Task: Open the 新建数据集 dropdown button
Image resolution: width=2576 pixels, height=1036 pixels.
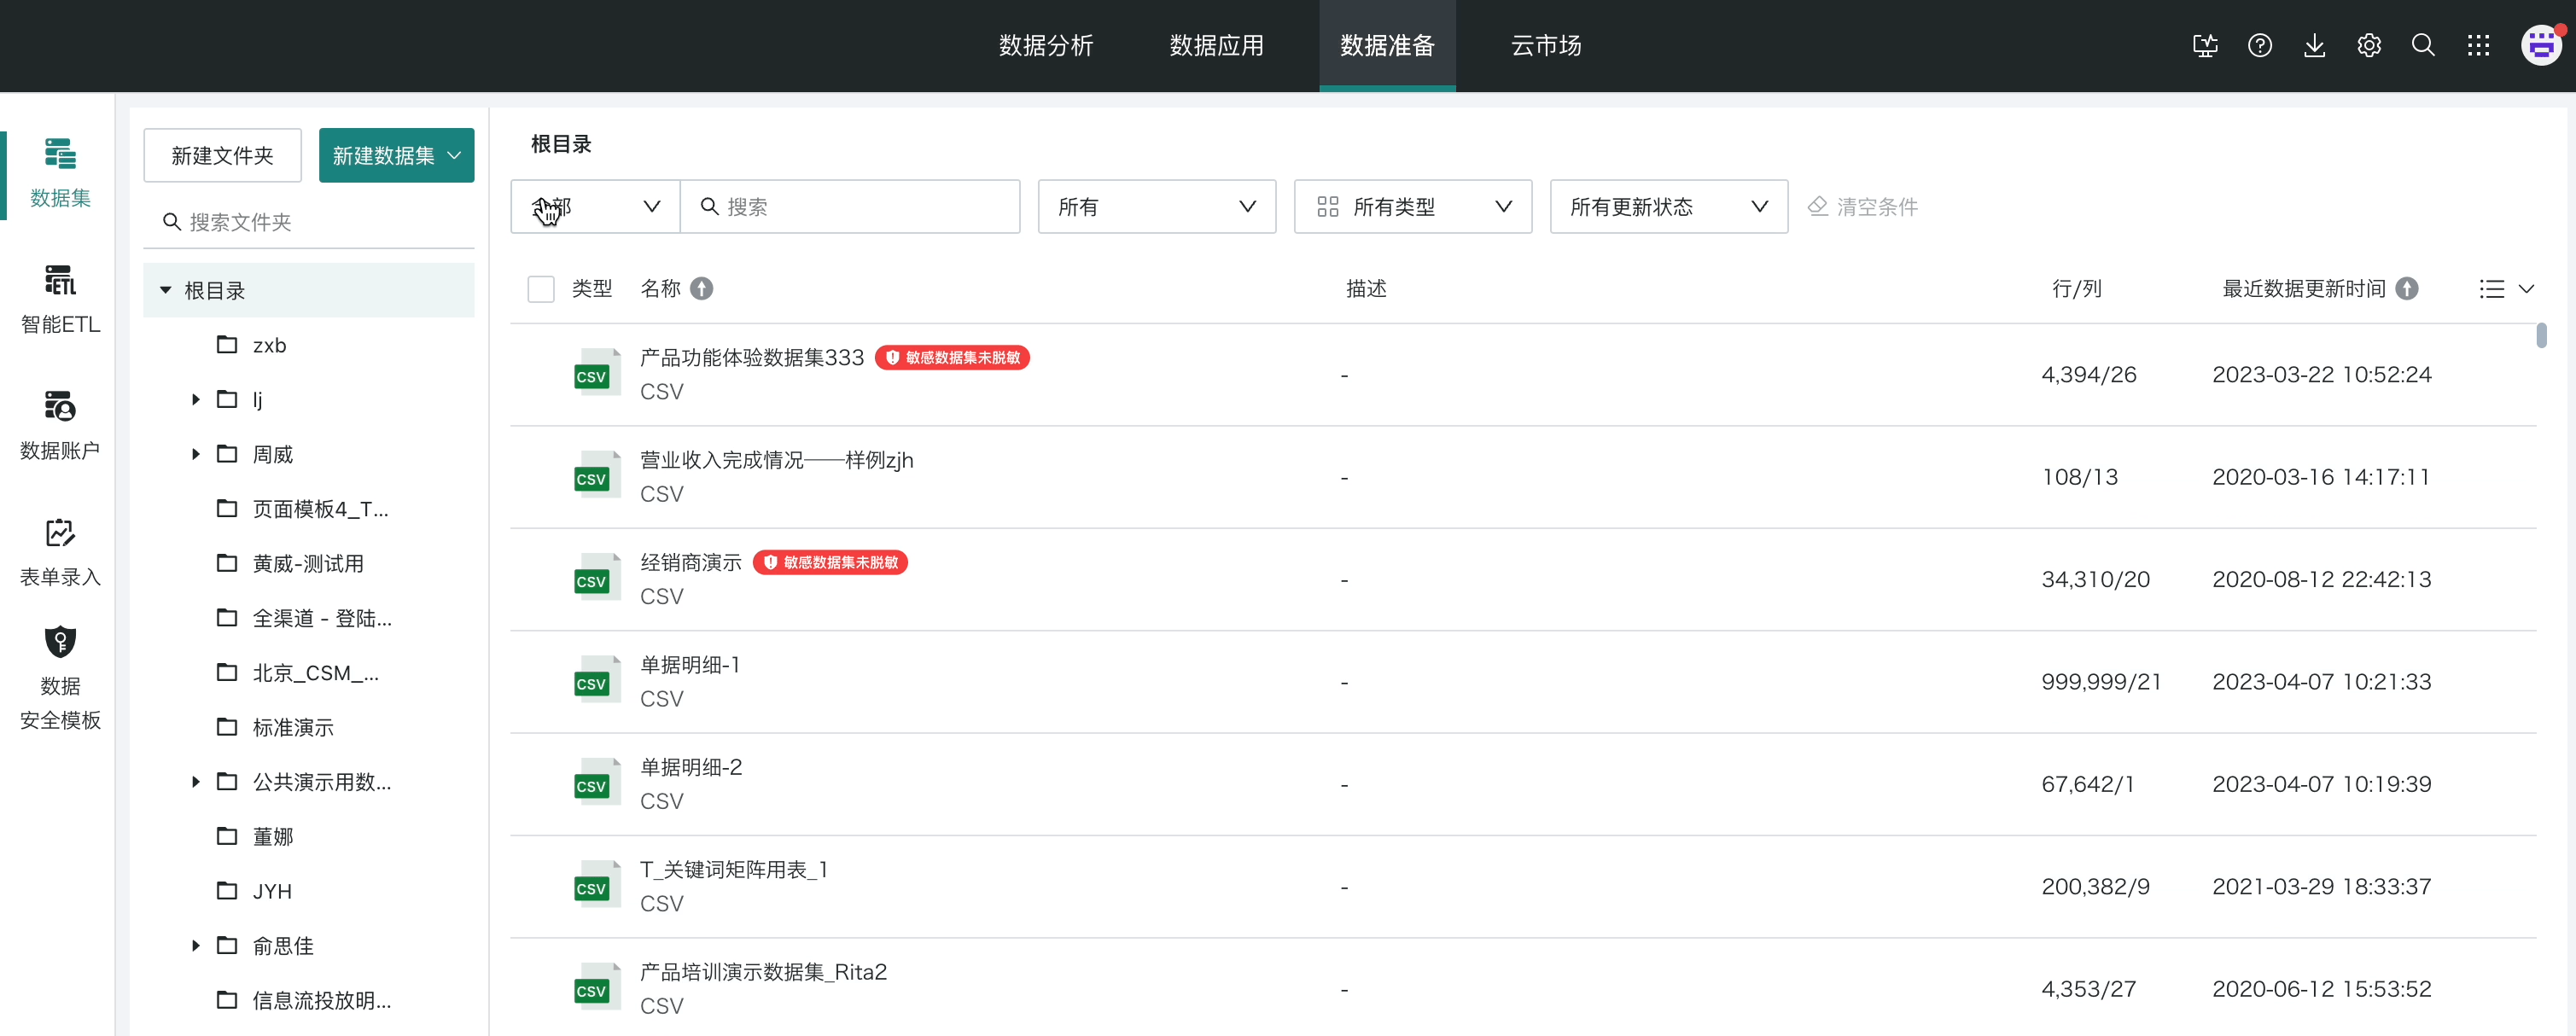Action: [396, 156]
